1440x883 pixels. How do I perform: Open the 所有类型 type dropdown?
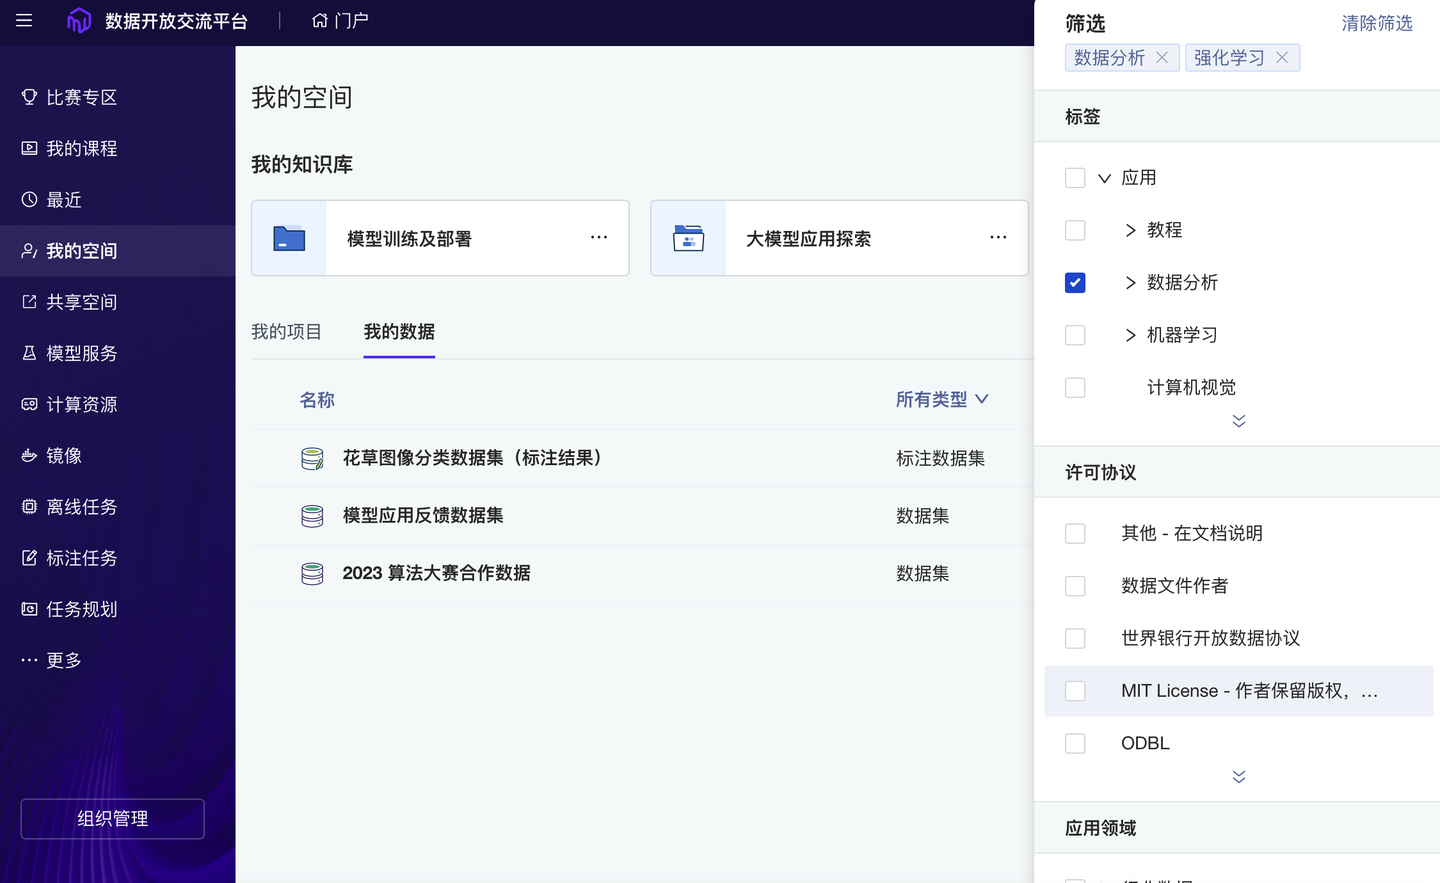tap(942, 400)
